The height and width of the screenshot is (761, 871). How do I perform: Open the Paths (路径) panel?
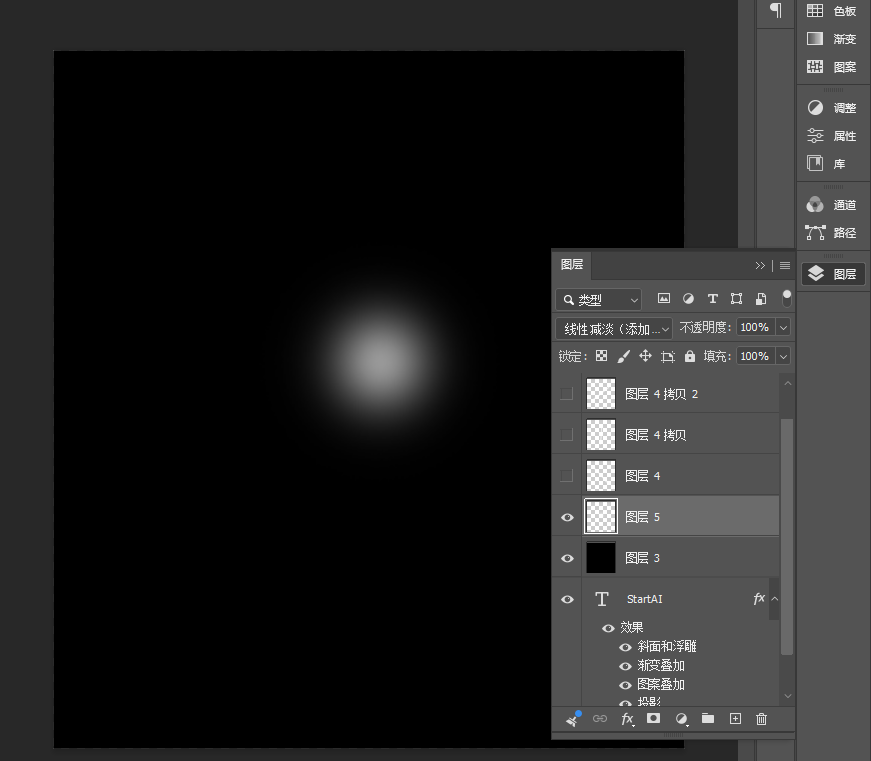(x=832, y=233)
